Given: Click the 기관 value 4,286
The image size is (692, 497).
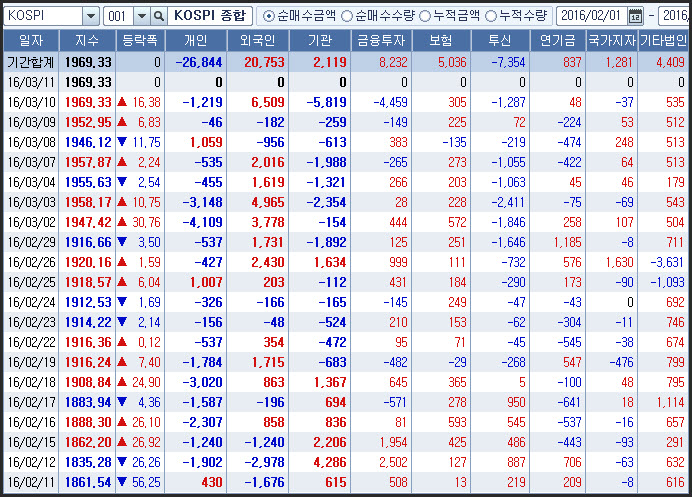Looking at the screenshot, I should click(x=330, y=462).
